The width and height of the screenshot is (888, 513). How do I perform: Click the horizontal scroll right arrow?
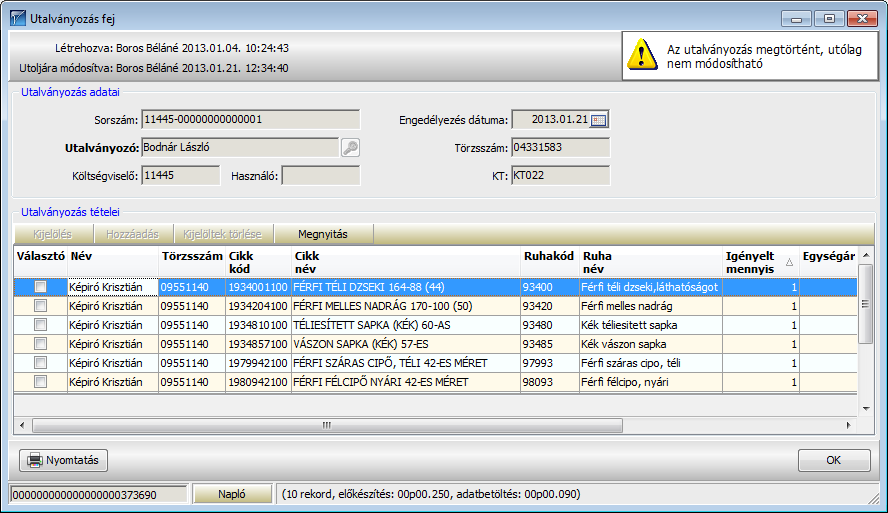pyautogui.click(x=848, y=425)
